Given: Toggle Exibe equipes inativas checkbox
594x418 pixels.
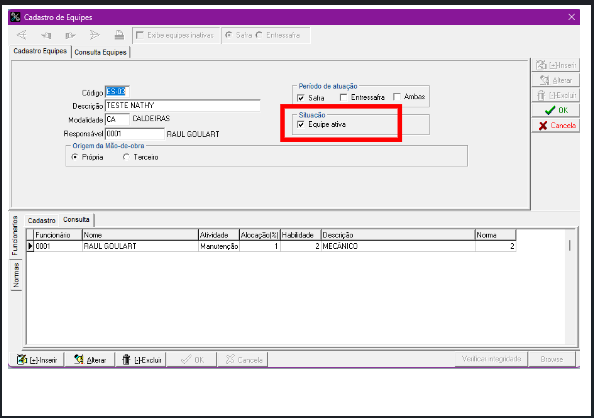Looking at the screenshot, I should point(140,35).
